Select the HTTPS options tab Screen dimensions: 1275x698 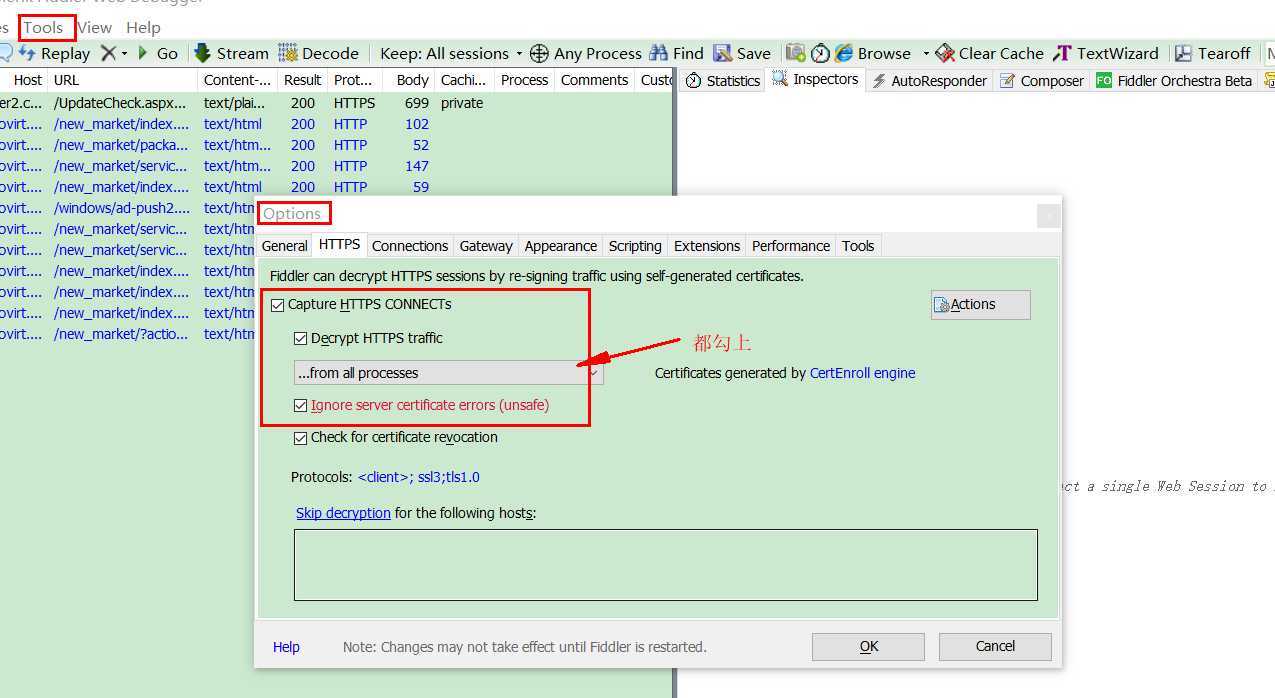(340, 244)
